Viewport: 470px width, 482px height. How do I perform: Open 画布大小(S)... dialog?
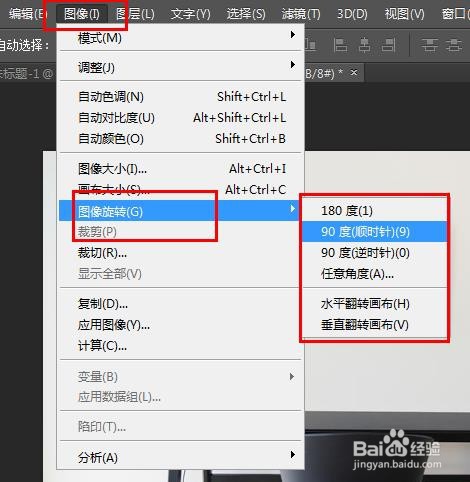coord(180,190)
